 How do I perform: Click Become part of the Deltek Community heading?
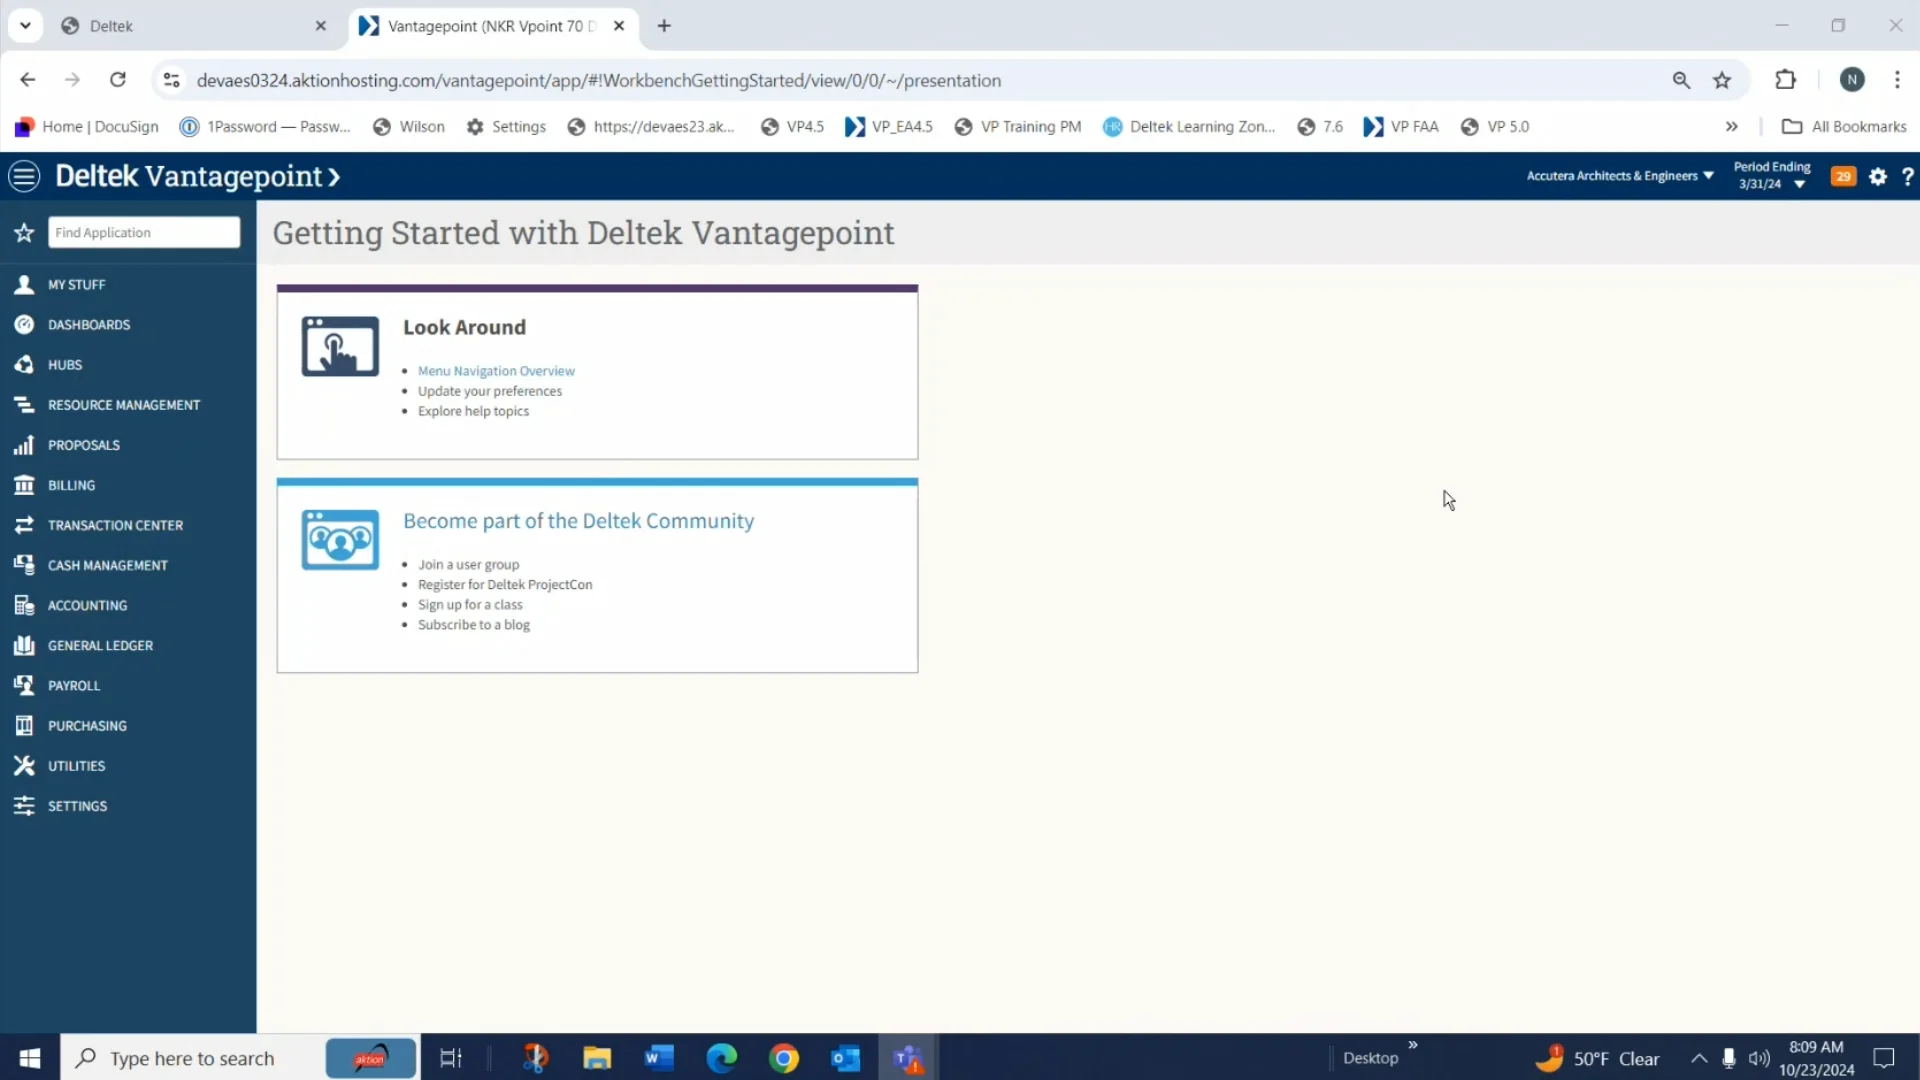click(578, 521)
